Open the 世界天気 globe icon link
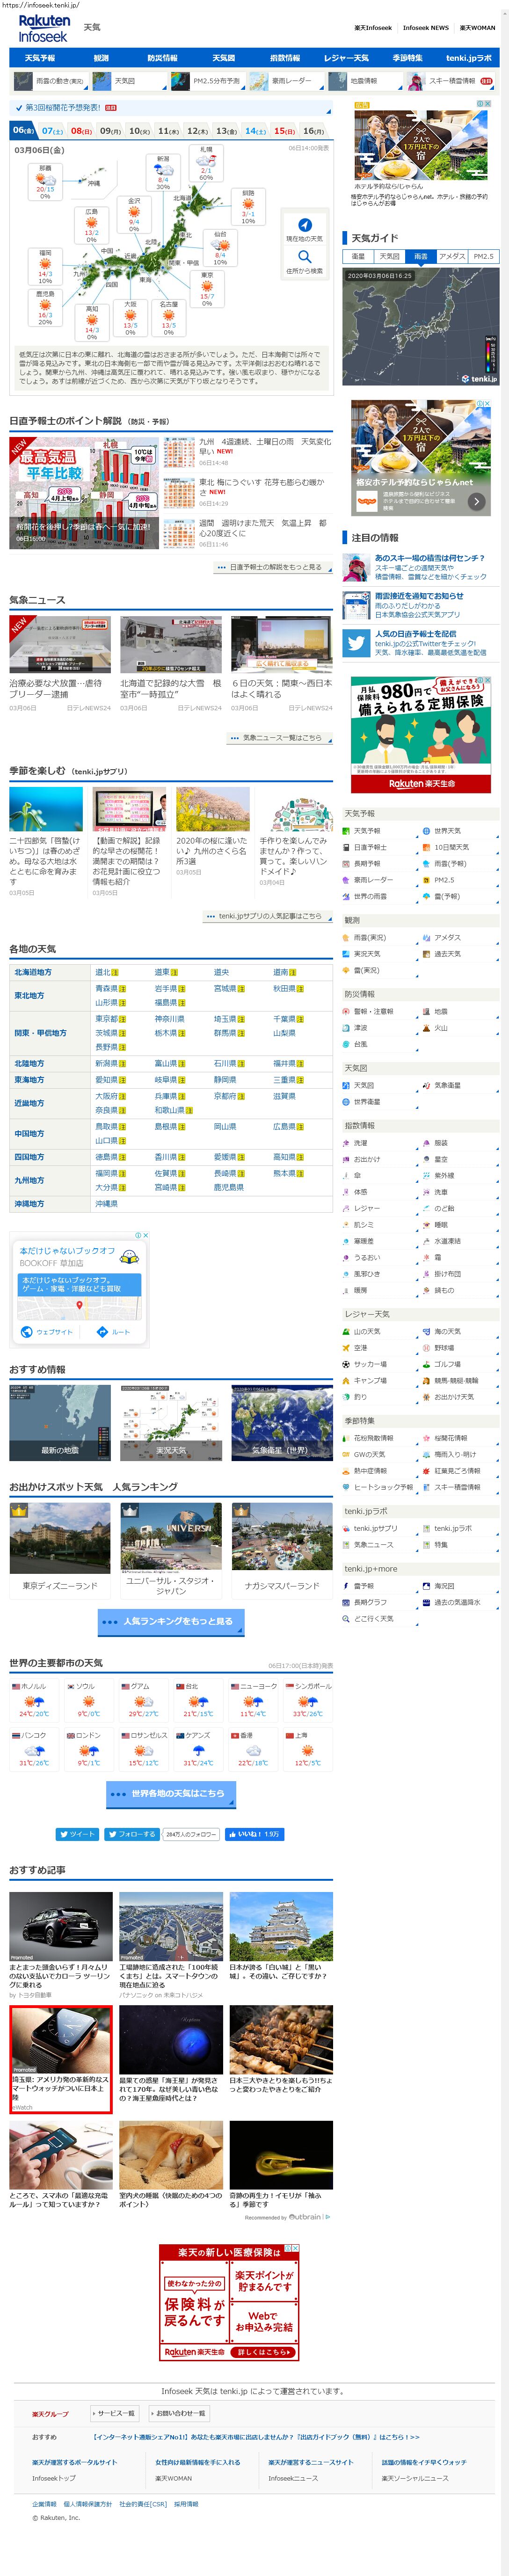Image resolution: width=509 pixels, height=2576 pixels. [427, 831]
